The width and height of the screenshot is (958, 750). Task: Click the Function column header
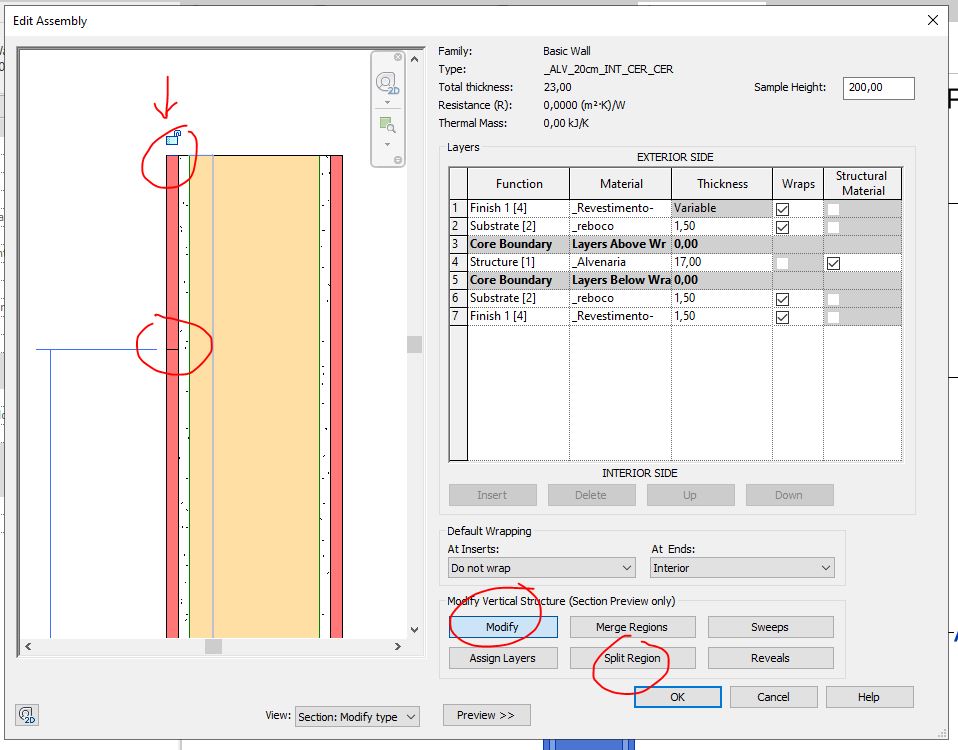point(519,184)
